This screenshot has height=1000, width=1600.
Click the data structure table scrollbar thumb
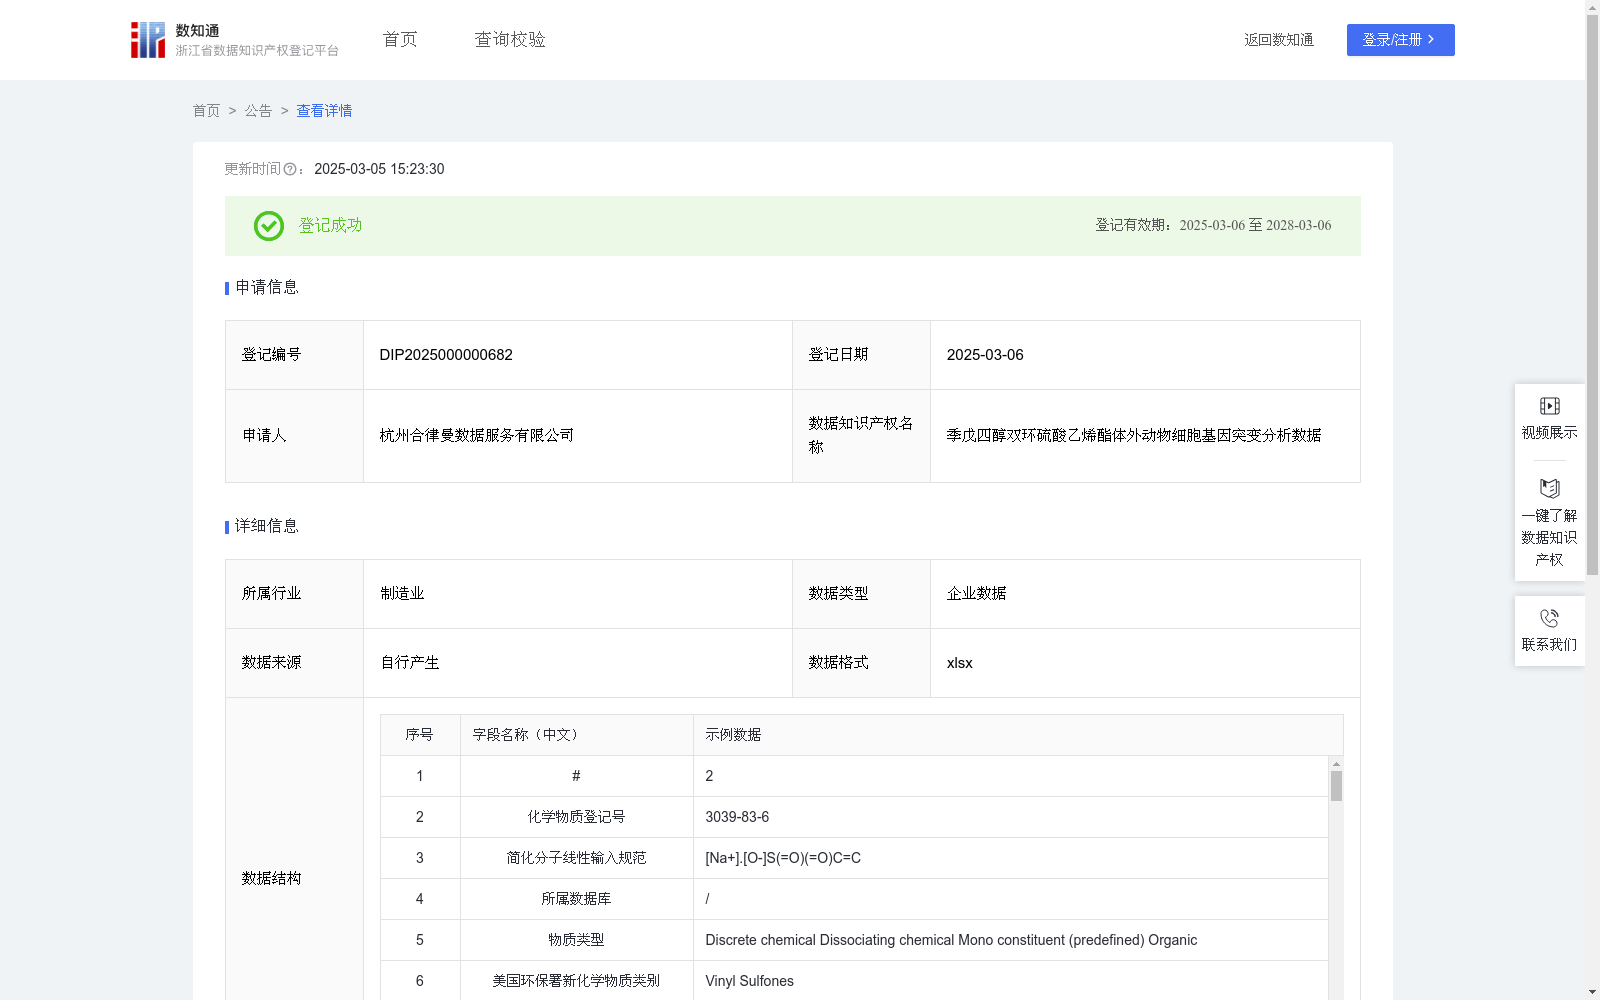click(x=1336, y=786)
